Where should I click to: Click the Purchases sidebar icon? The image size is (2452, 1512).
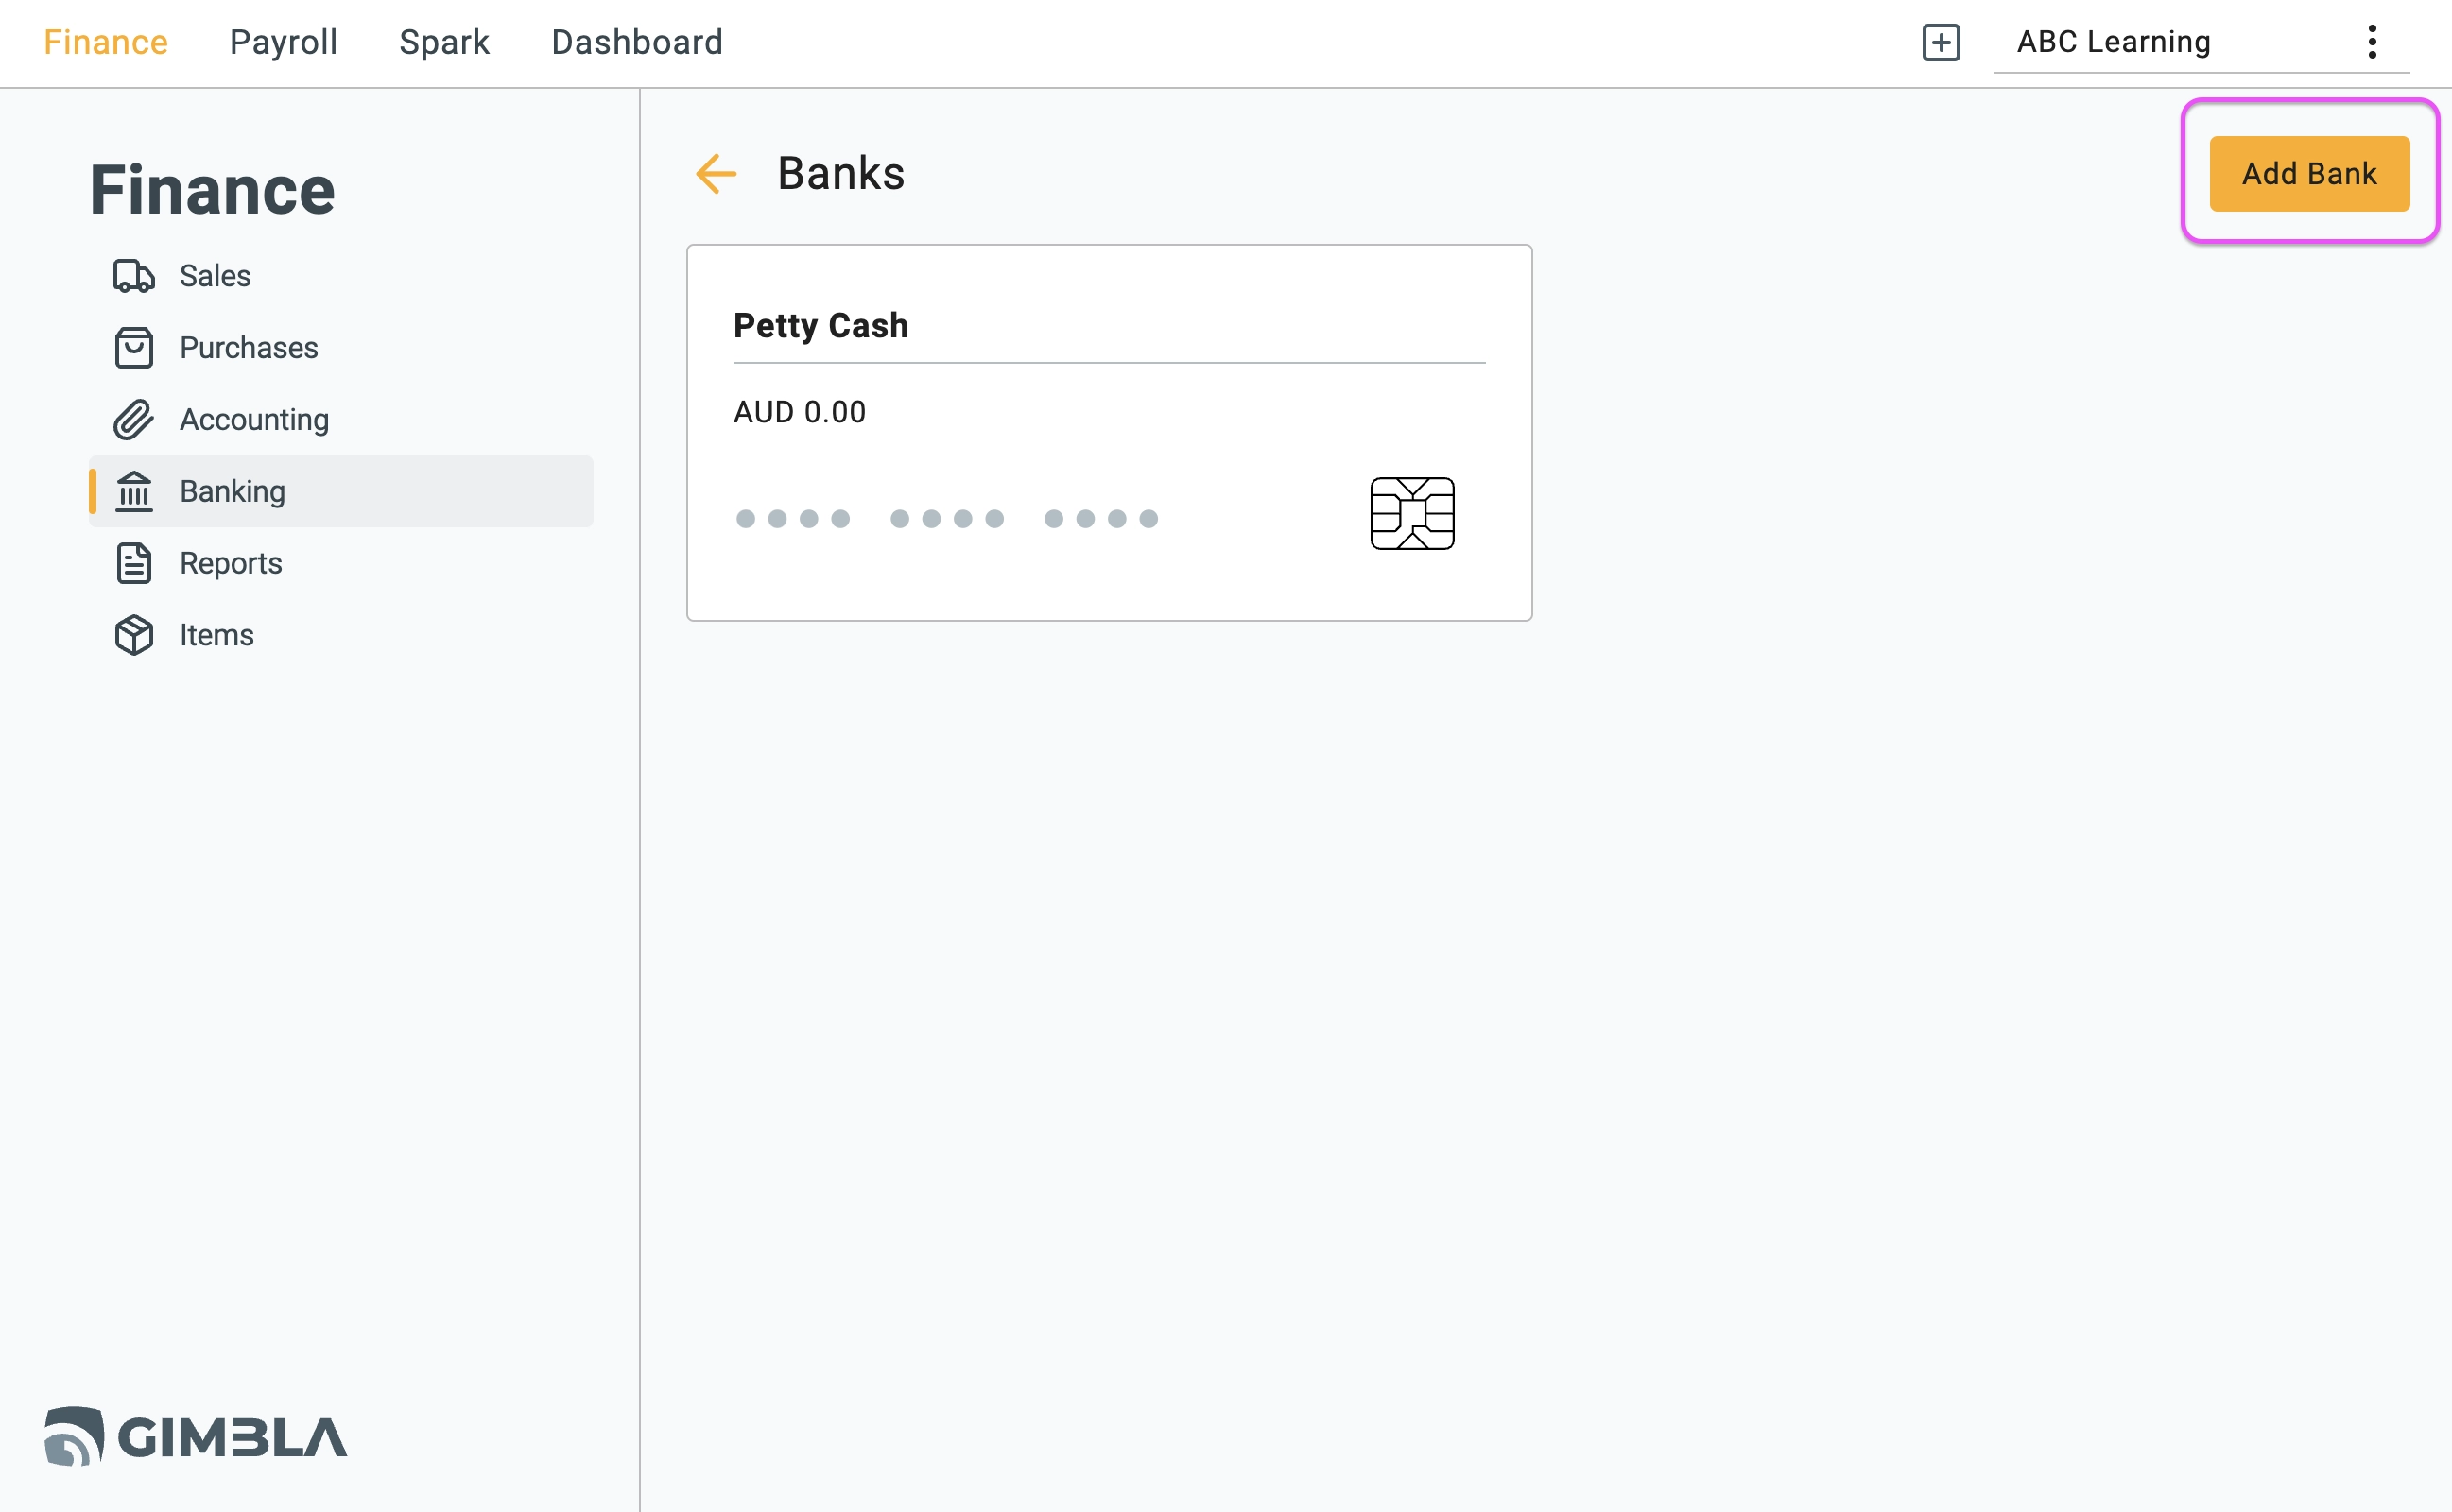point(133,347)
